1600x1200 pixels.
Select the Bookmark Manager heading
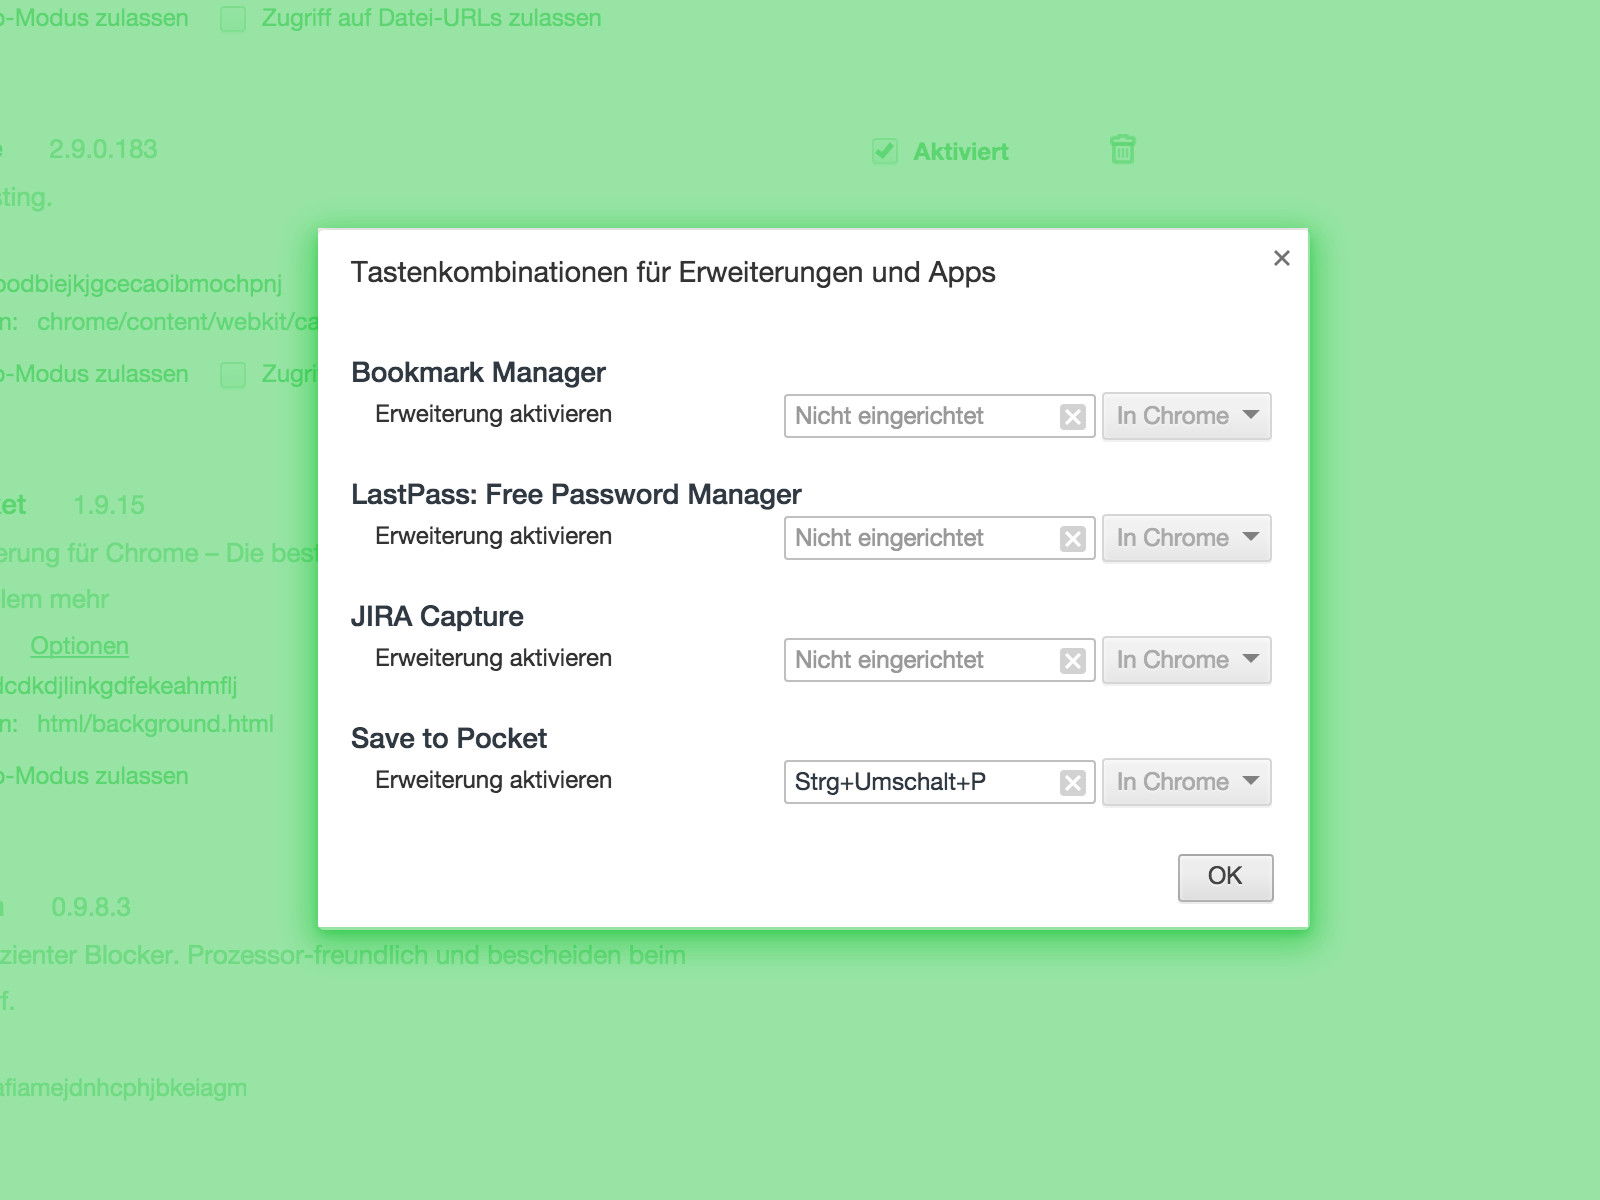click(x=478, y=372)
